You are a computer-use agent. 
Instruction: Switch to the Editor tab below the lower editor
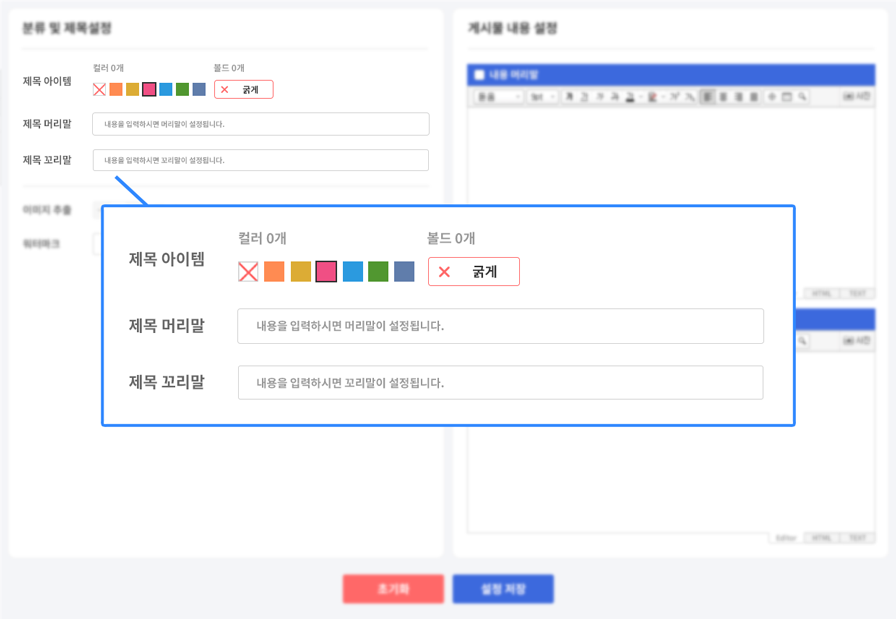tap(786, 538)
